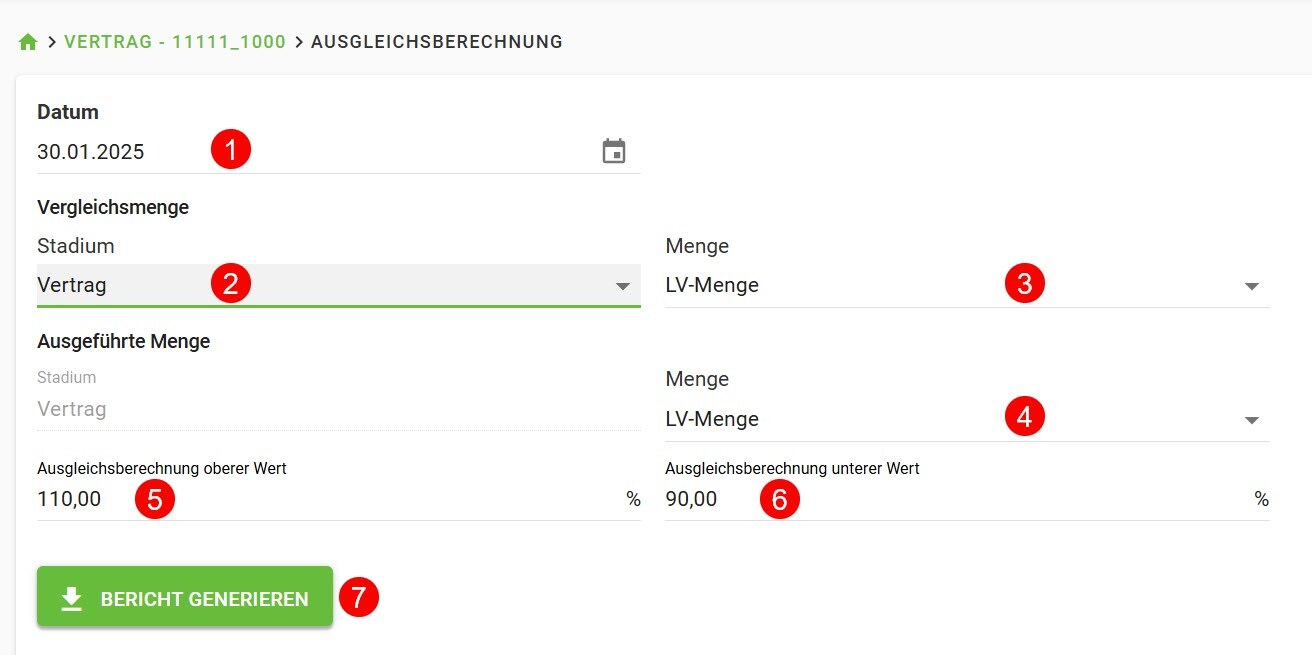Click the AUSGLEICHSBERECHNUNG breadcrumb entry
Viewport: 1312px width, 655px height.
[x=437, y=42]
